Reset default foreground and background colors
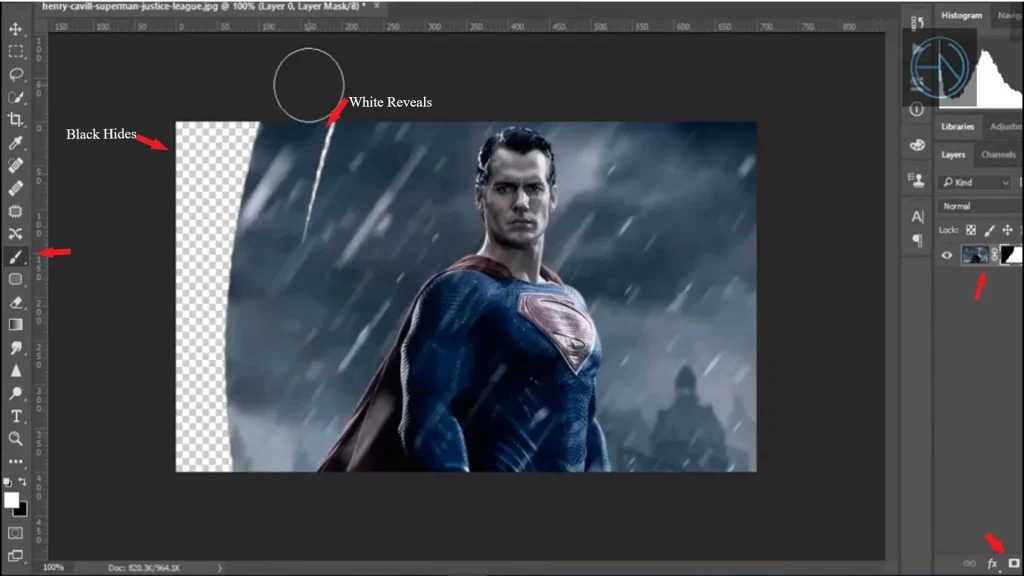Screen dimensions: 1024x576 (x=7, y=483)
